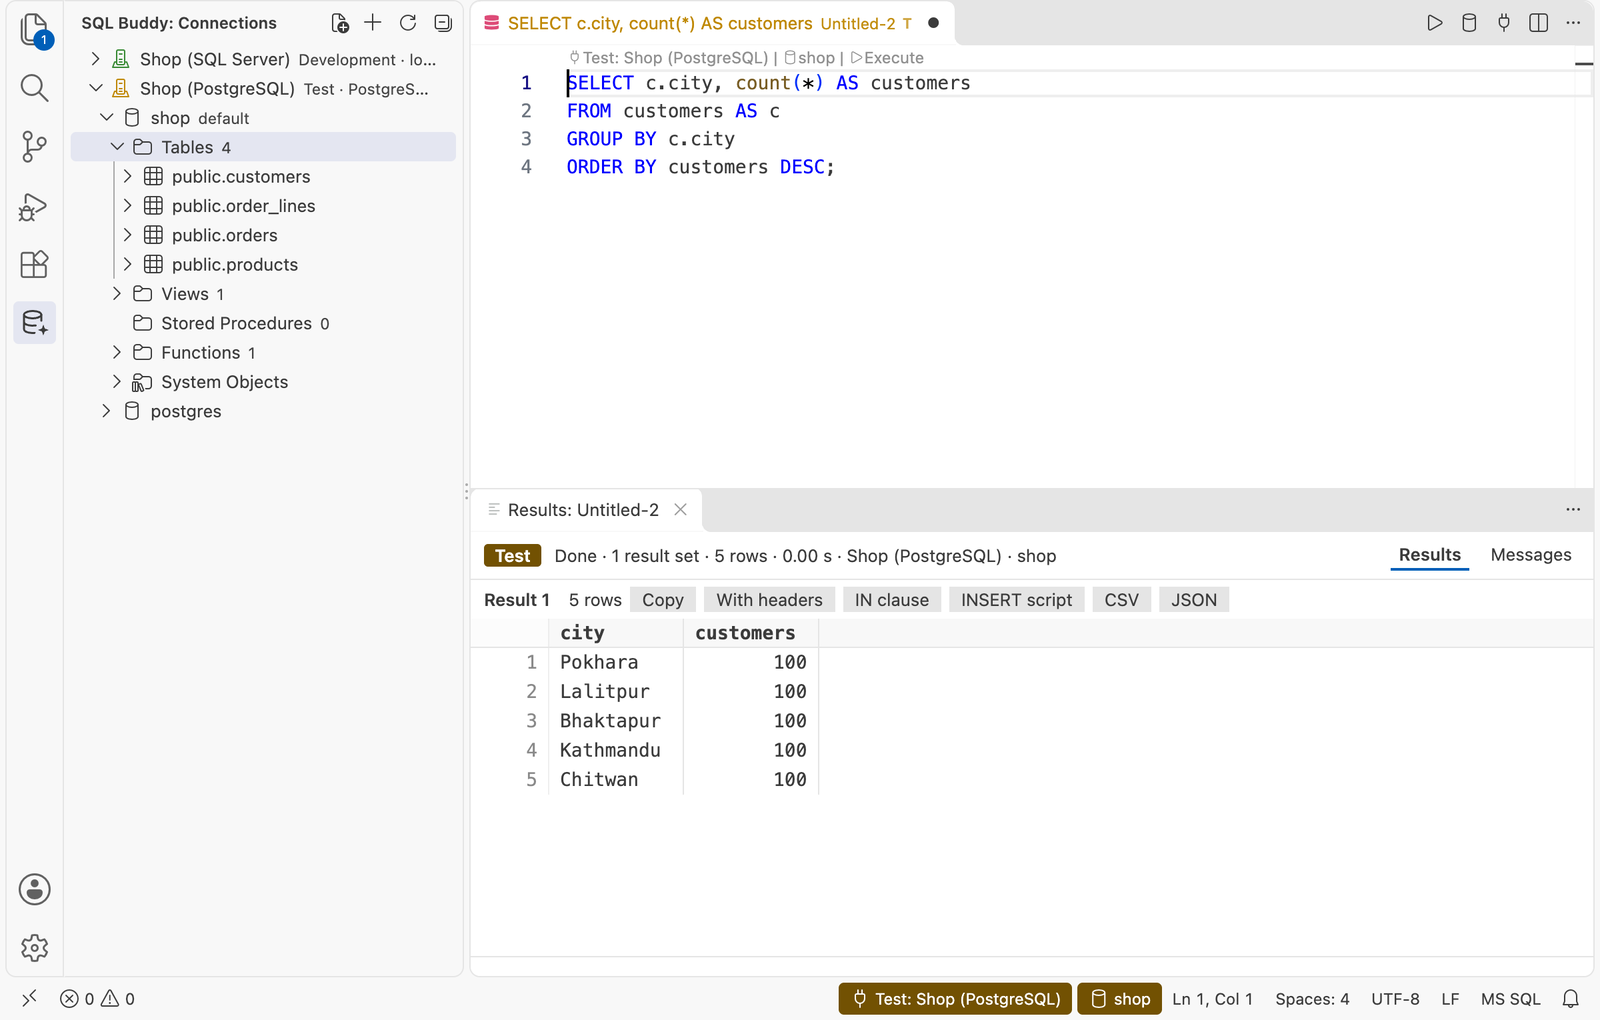The width and height of the screenshot is (1600, 1020).
Task: Expand public.customers table
Action: coord(127,176)
